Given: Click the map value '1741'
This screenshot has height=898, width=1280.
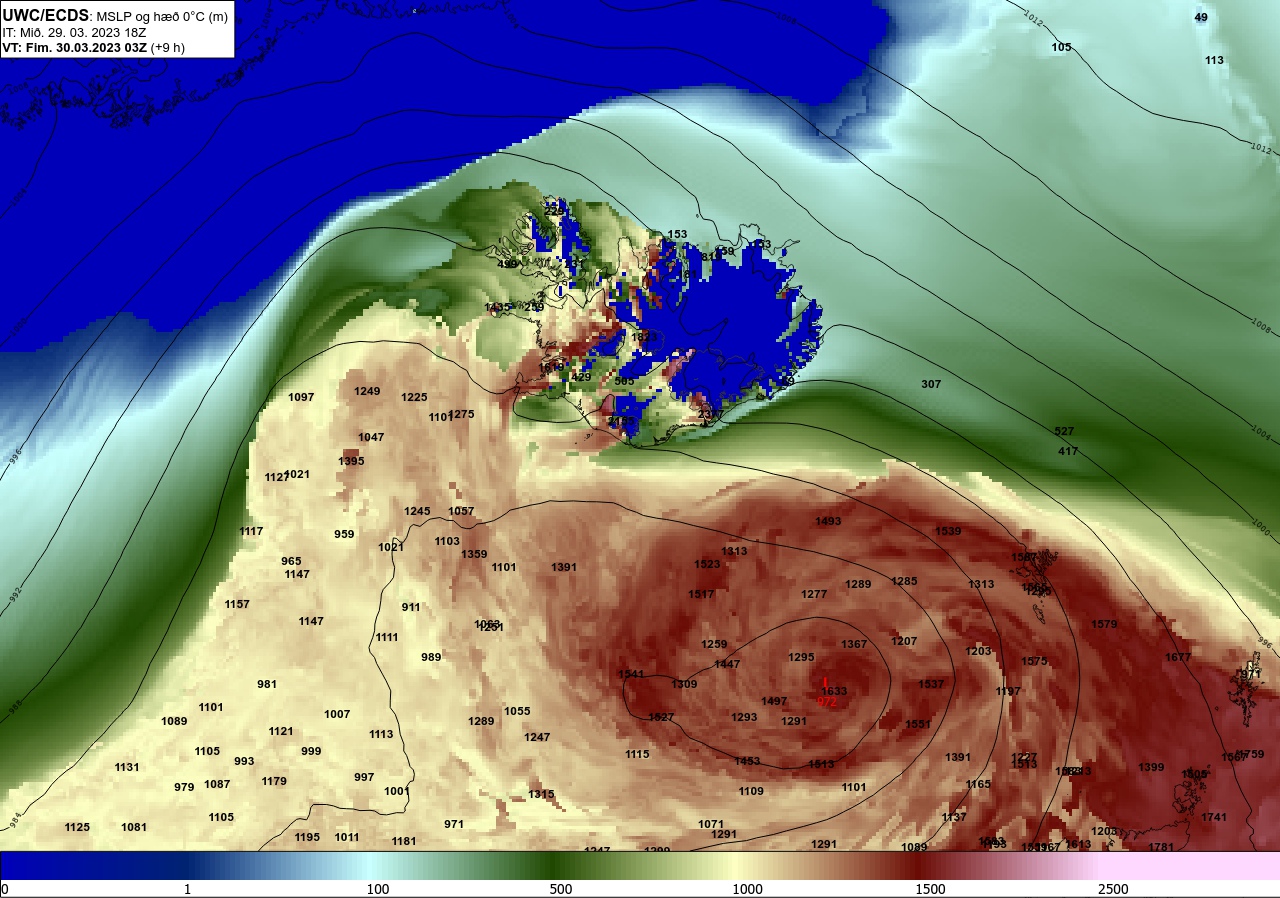Looking at the screenshot, I should [x=1214, y=817].
